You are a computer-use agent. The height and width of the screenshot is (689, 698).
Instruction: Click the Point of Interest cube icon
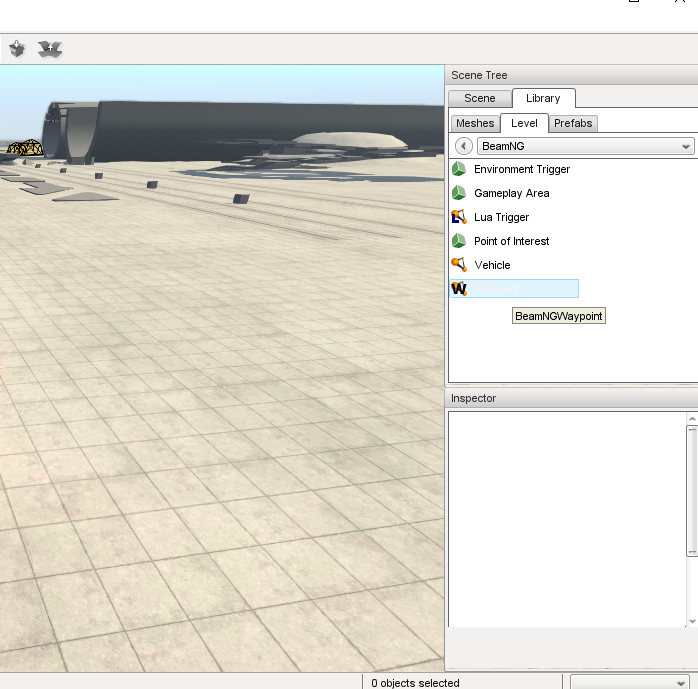click(x=459, y=241)
